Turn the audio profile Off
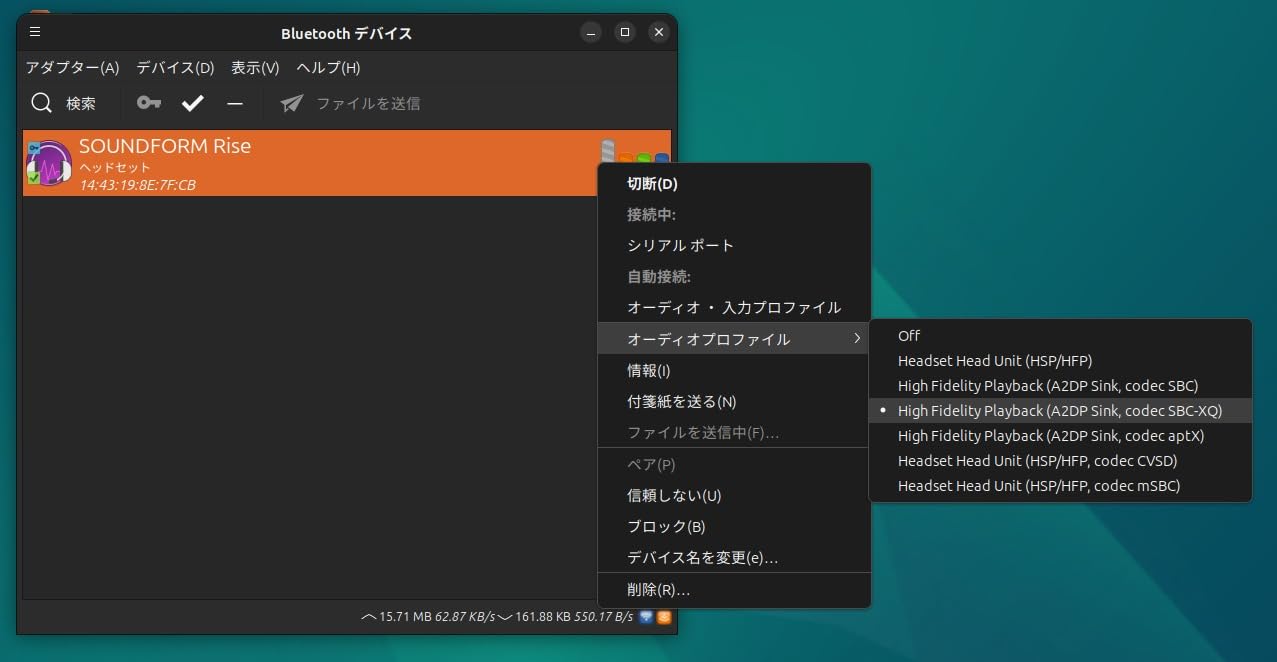Image resolution: width=1277 pixels, height=662 pixels. [908, 335]
